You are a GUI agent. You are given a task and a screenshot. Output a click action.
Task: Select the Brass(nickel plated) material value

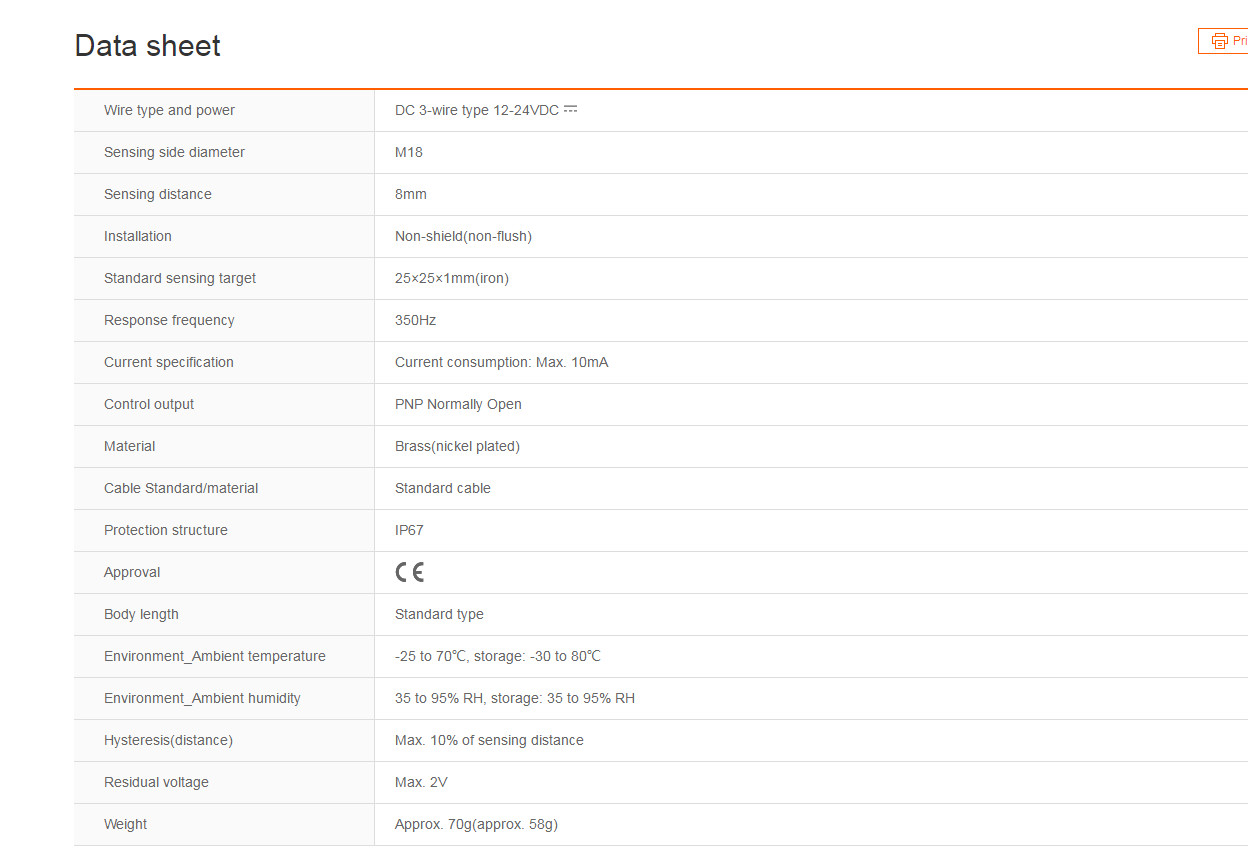point(457,446)
